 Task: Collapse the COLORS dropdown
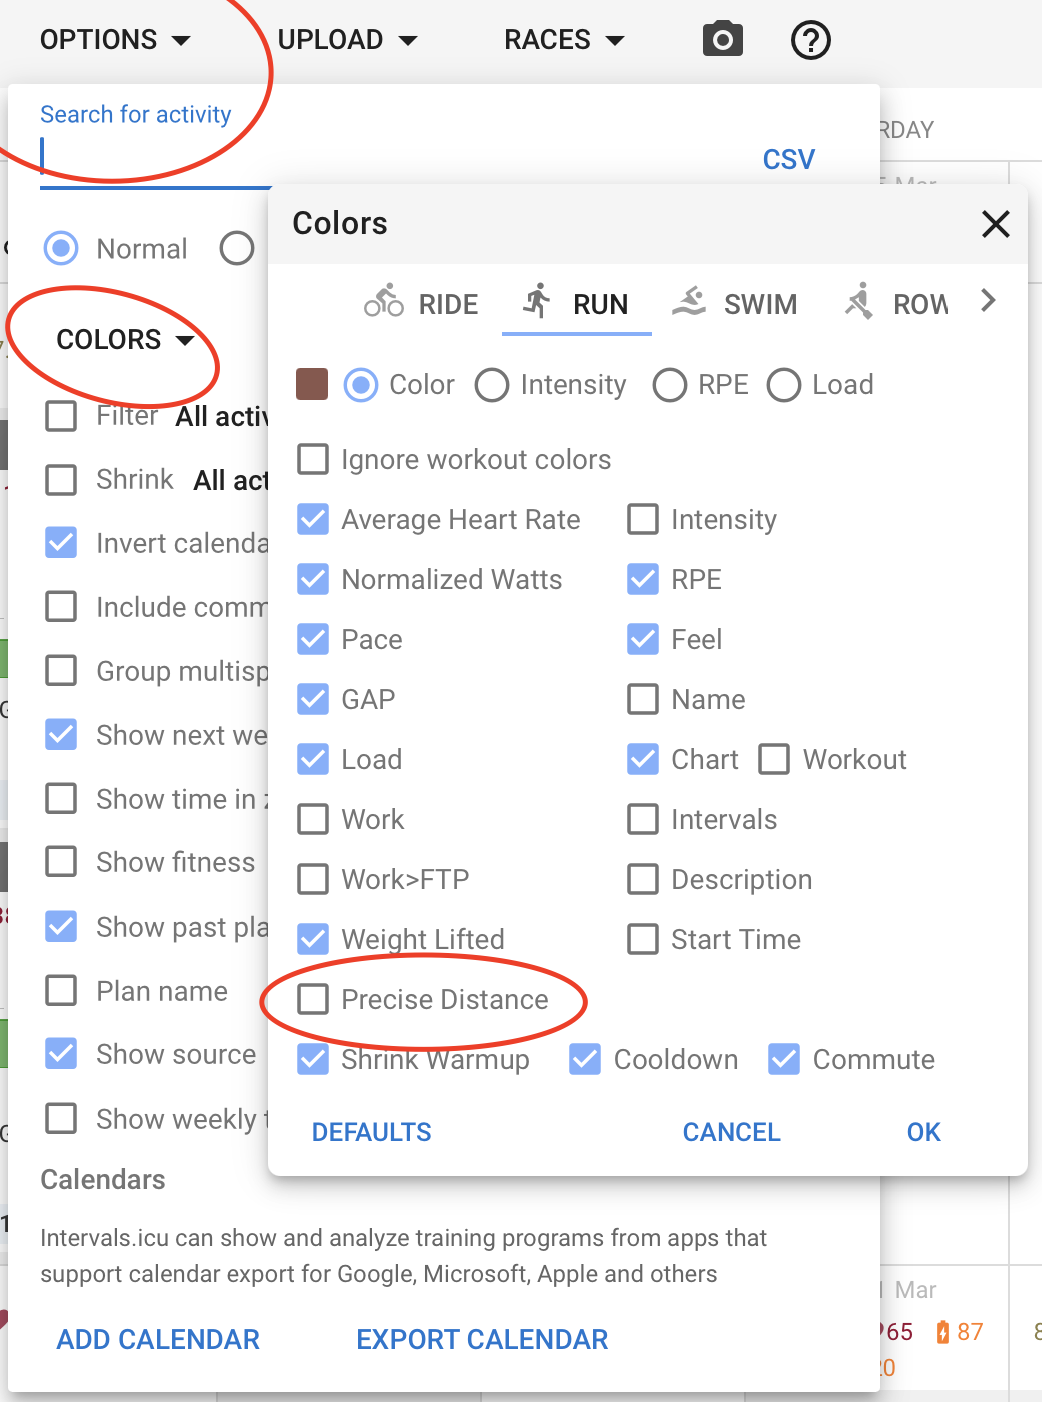125,340
